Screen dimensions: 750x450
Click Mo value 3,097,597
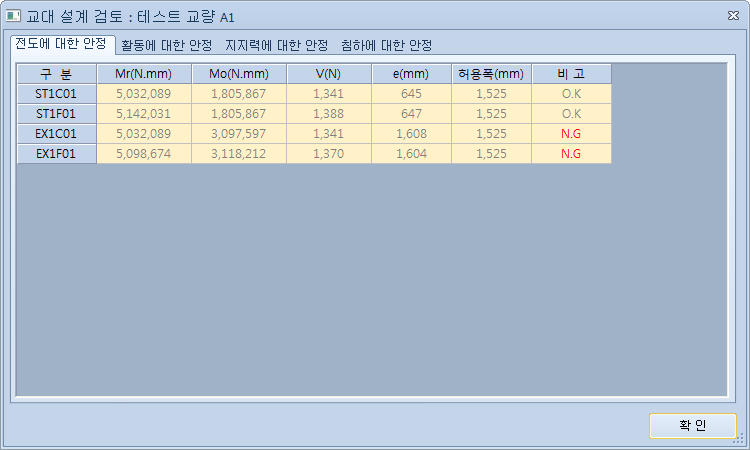(239, 134)
